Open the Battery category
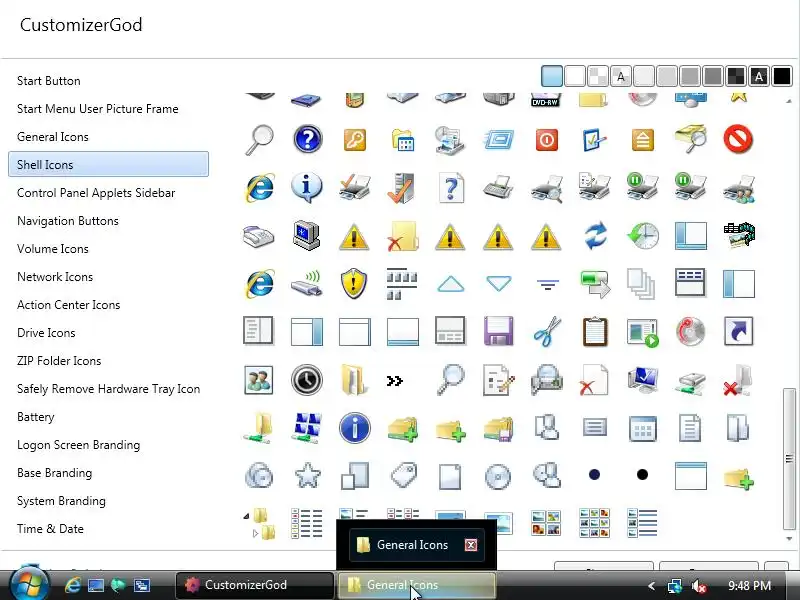The height and width of the screenshot is (600, 800). (x=35, y=417)
